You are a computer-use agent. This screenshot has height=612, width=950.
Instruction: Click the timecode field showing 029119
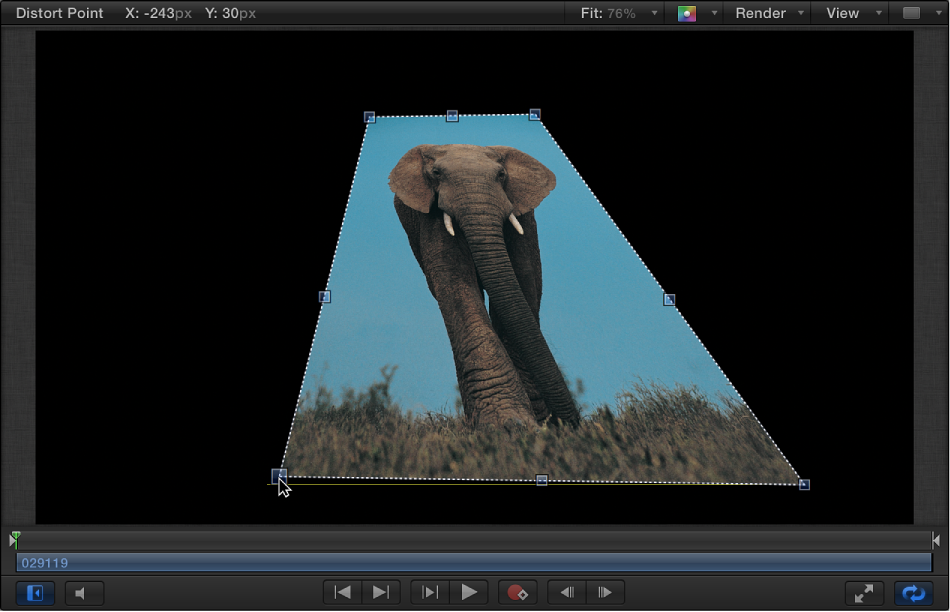coord(46,562)
